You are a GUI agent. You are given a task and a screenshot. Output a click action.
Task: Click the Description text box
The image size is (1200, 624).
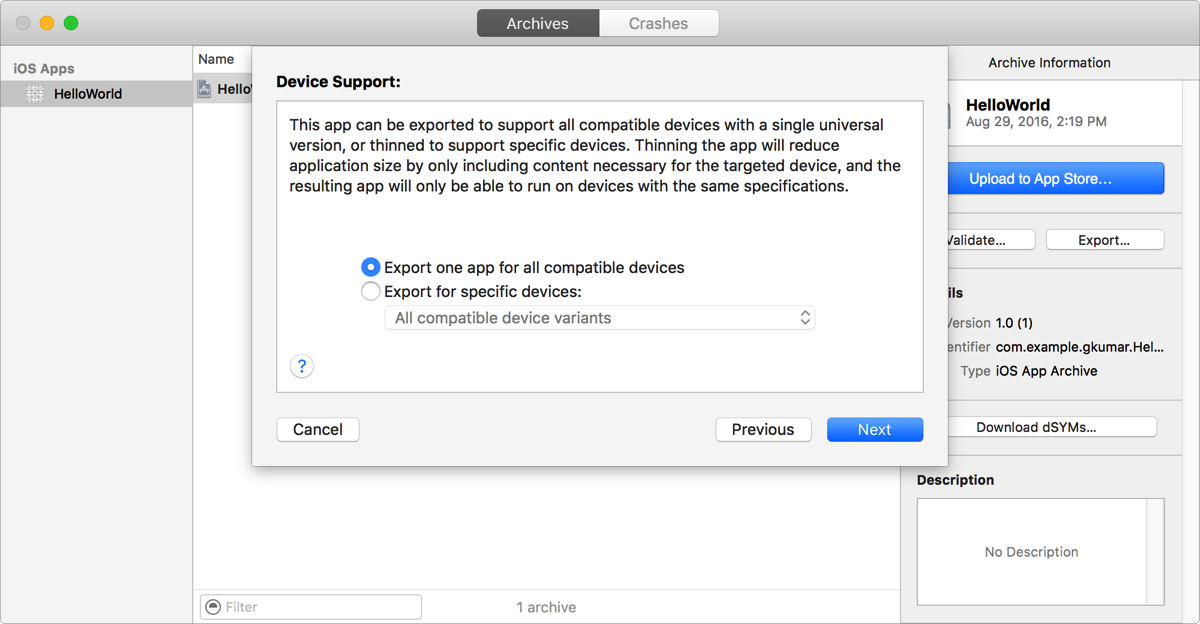point(1032,552)
